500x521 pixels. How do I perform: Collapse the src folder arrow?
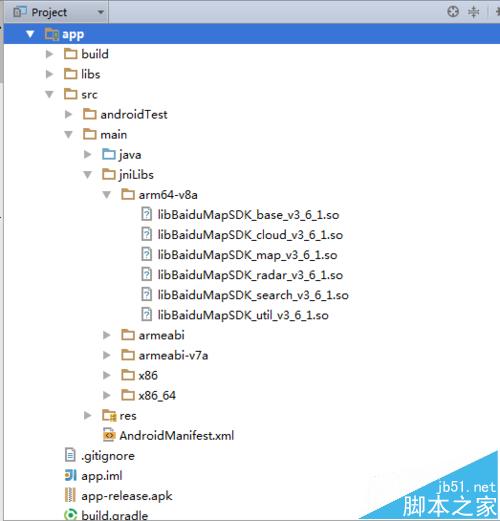point(49,94)
